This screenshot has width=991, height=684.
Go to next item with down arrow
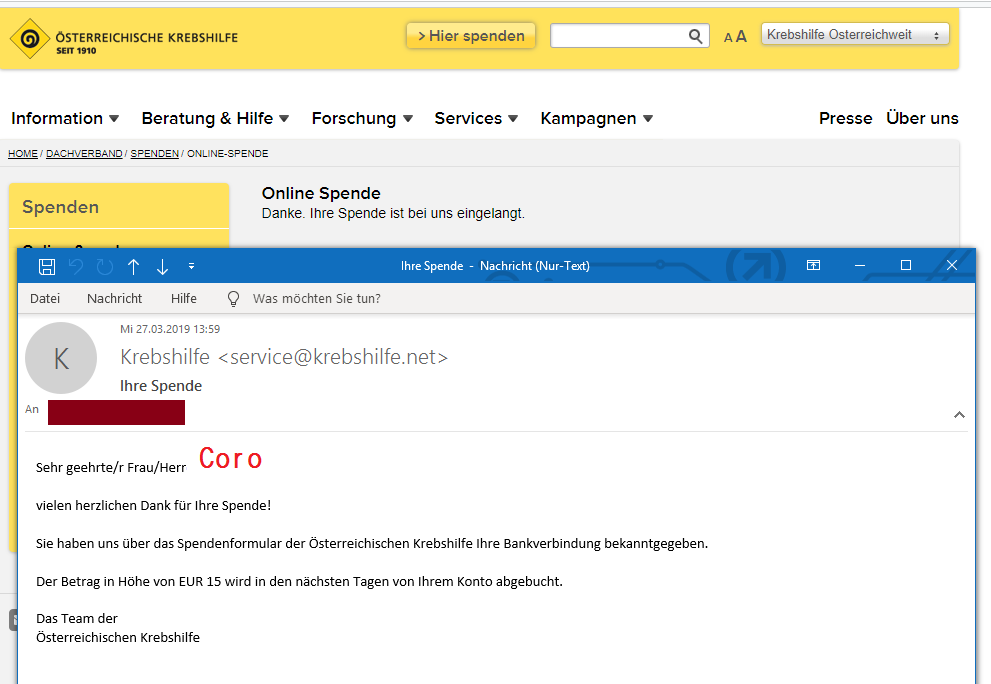point(162,267)
